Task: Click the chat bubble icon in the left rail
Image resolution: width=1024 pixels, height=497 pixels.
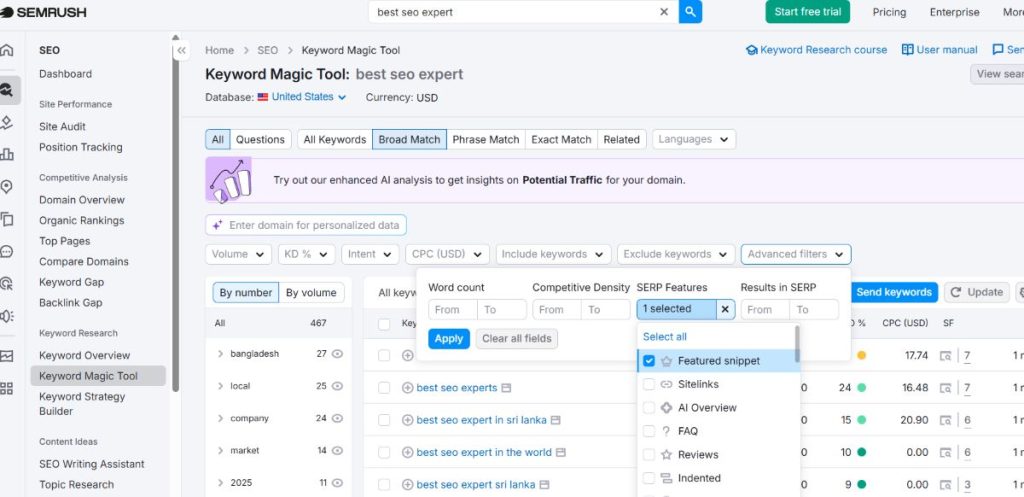Action: [x=7, y=251]
